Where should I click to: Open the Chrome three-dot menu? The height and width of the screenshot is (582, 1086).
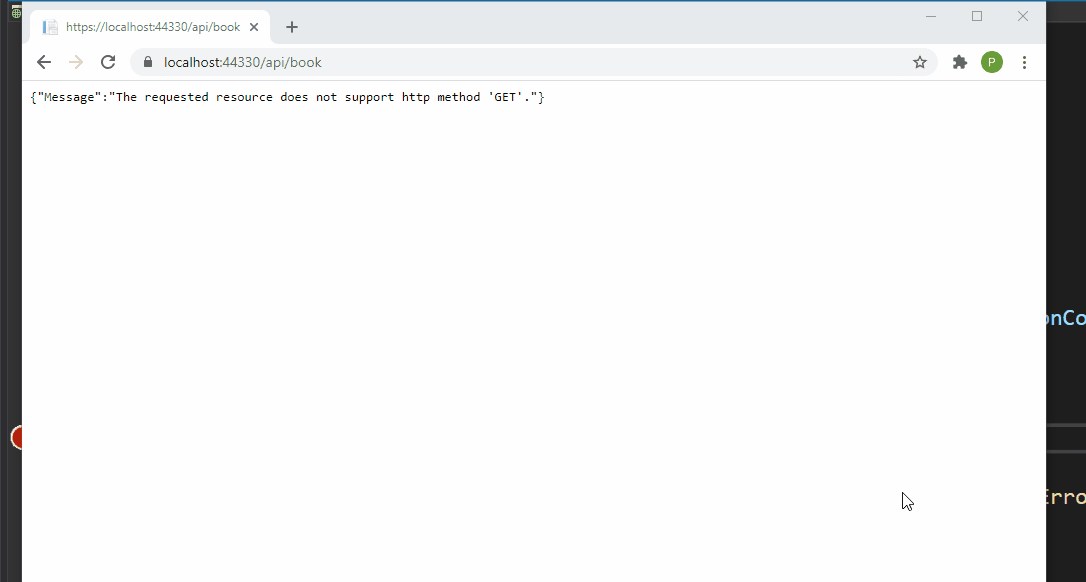[x=1024, y=61]
